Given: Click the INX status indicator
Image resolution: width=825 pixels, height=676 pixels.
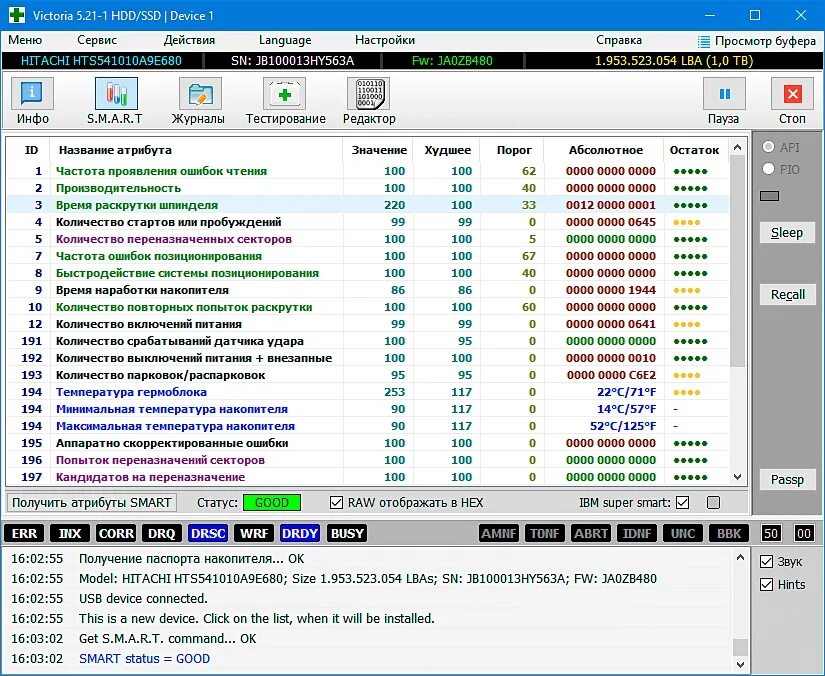Looking at the screenshot, I should (x=70, y=533).
